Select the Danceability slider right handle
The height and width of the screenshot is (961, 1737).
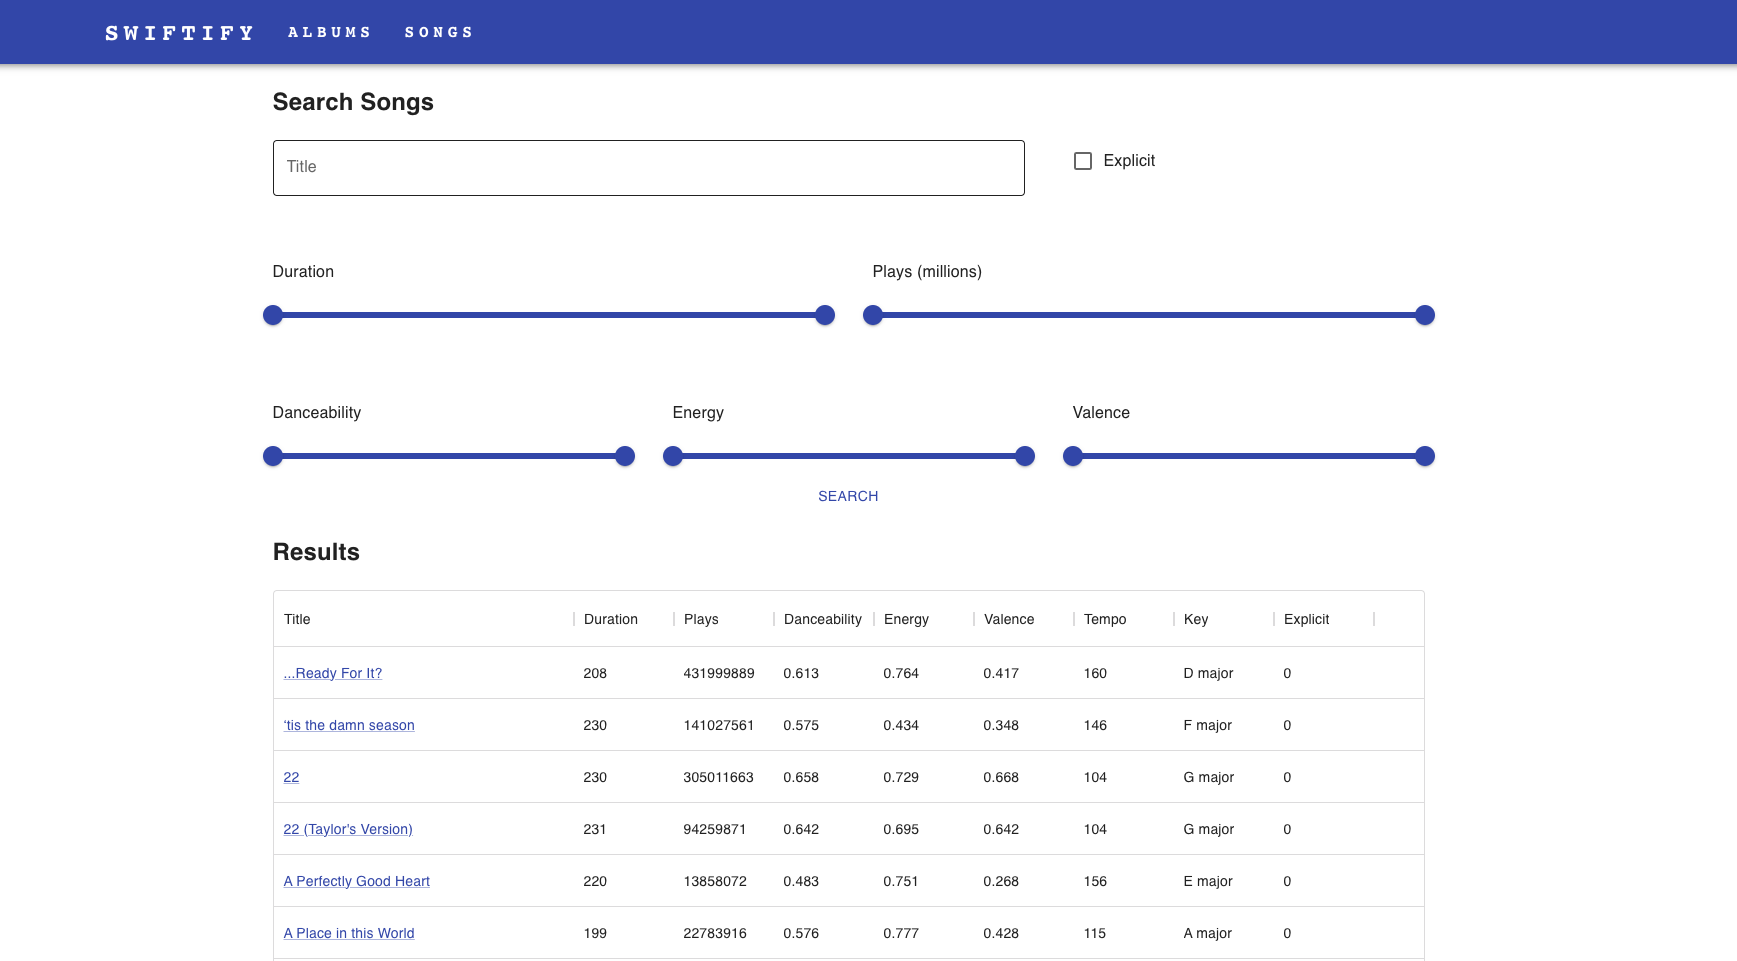[x=624, y=455]
